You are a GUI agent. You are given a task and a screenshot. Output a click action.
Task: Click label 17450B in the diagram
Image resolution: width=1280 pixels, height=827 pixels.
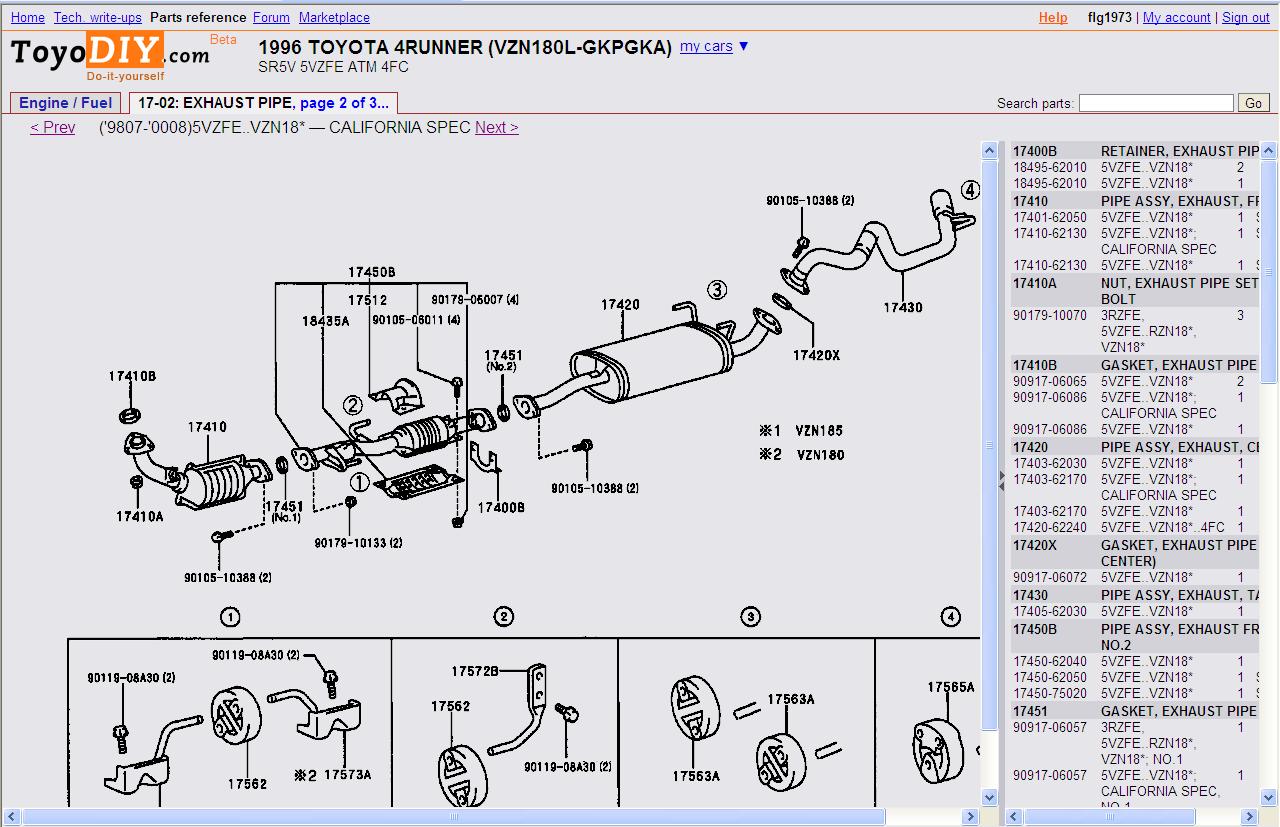(372, 272)
